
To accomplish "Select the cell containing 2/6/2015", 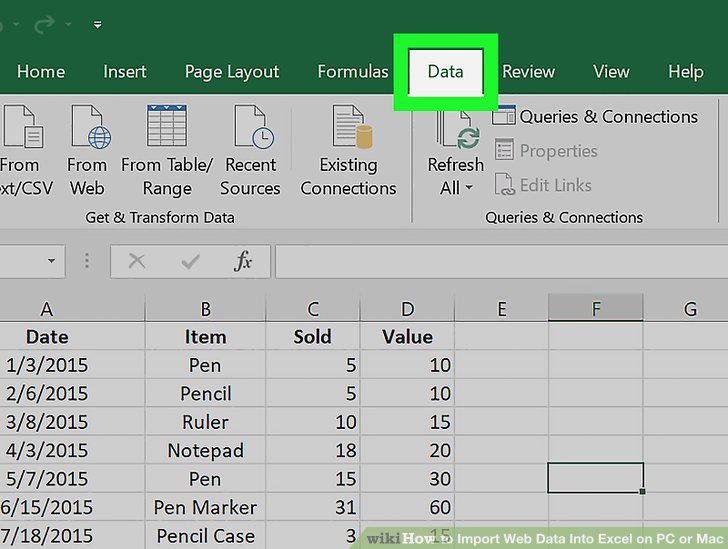I will coord(72,393).
